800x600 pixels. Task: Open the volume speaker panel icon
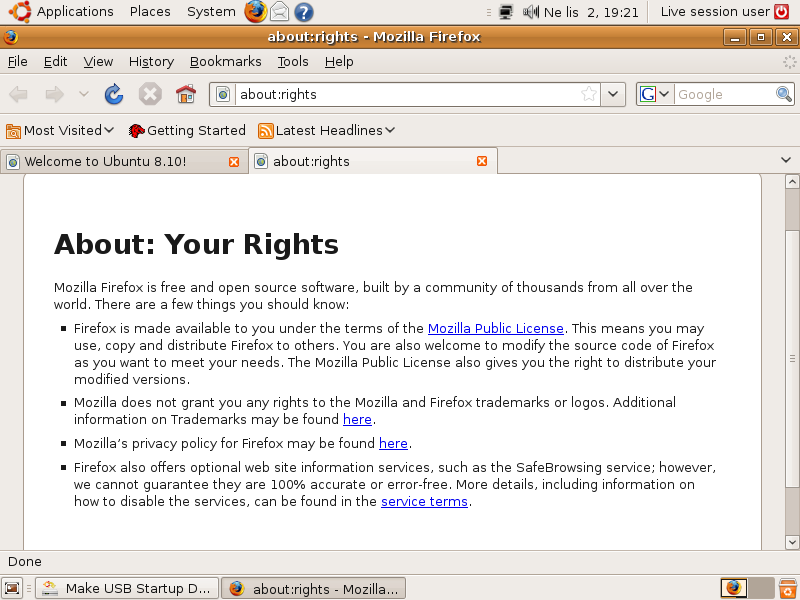tap(531, 12)
